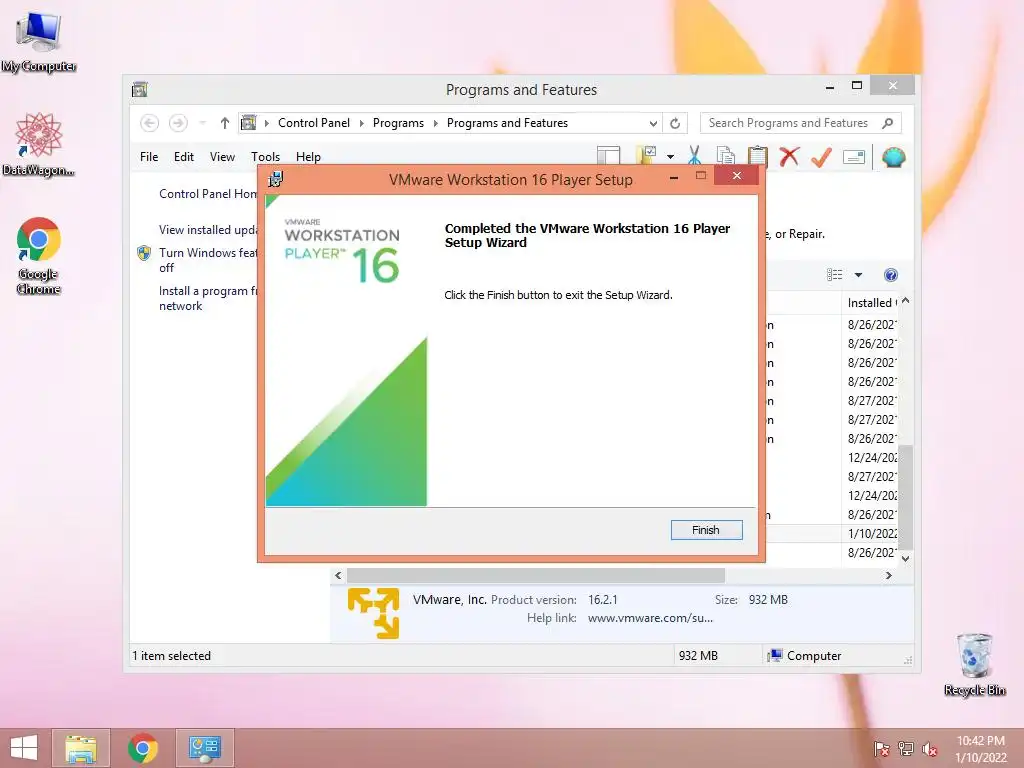Viewport: 1024px width, 768px height.
Task: Click the vertical scrollbar down arrow
Action: point(905,558)
